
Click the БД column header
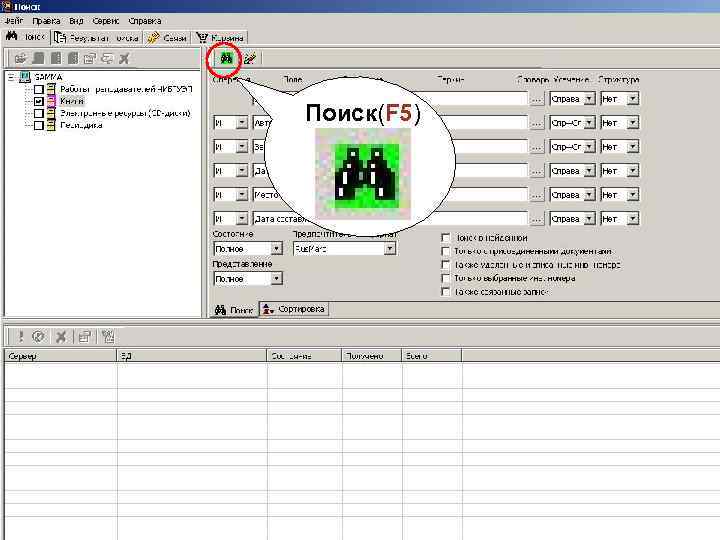click(192, 356)
